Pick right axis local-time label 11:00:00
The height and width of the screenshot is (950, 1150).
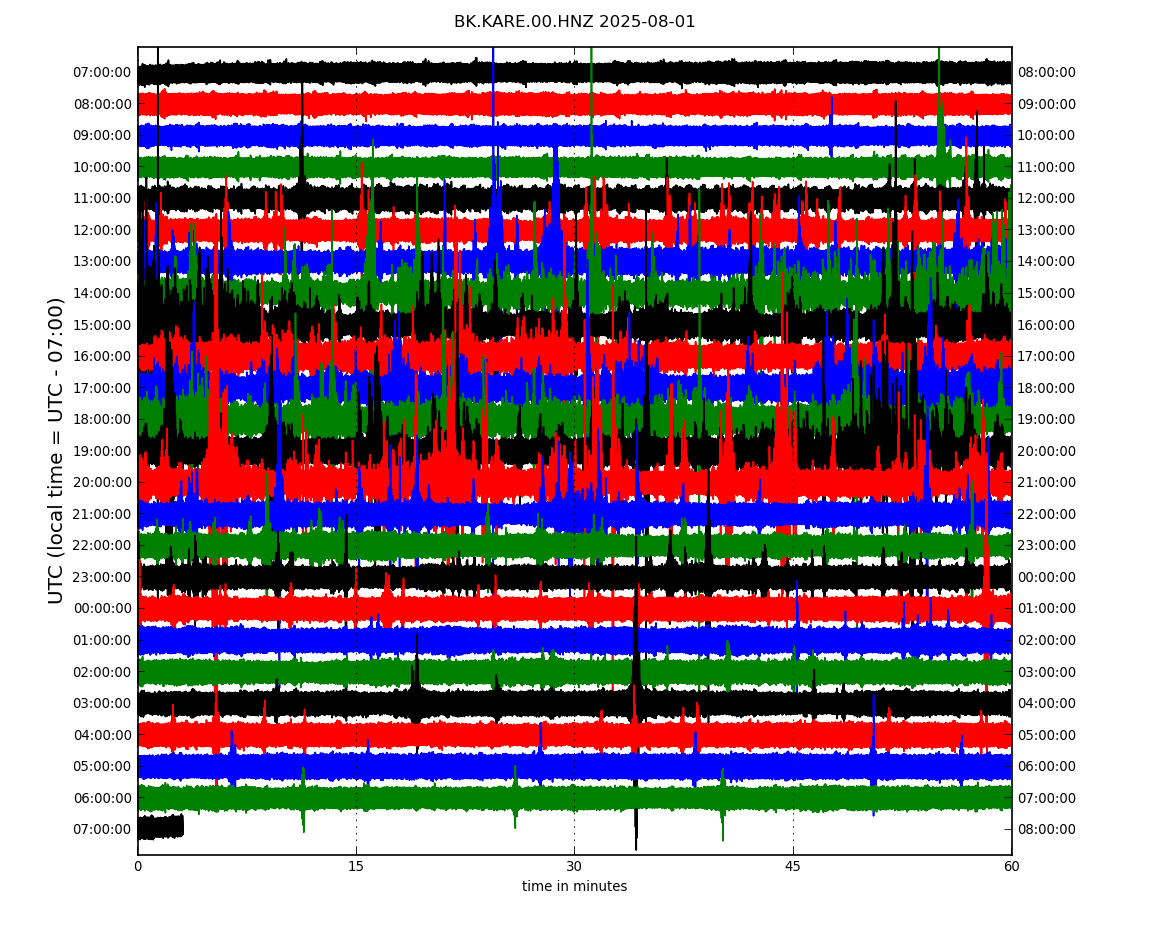(1047, 167)
